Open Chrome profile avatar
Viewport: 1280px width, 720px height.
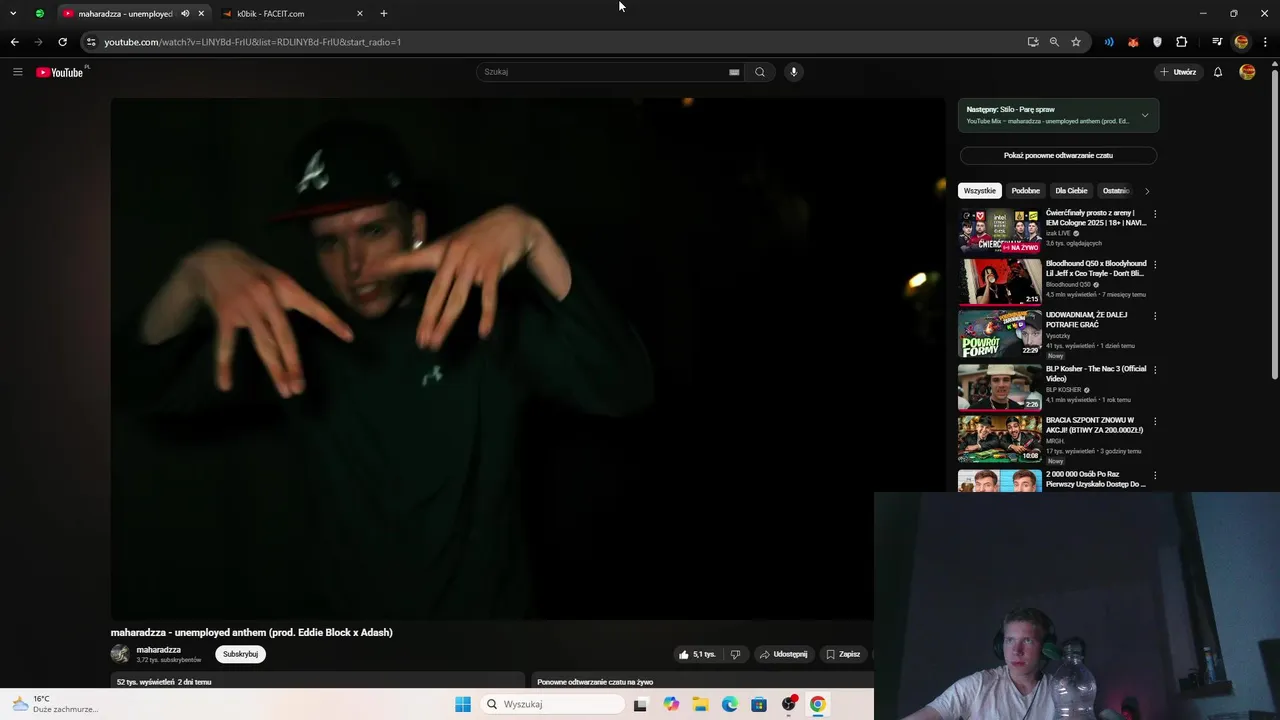(1241, 42)
